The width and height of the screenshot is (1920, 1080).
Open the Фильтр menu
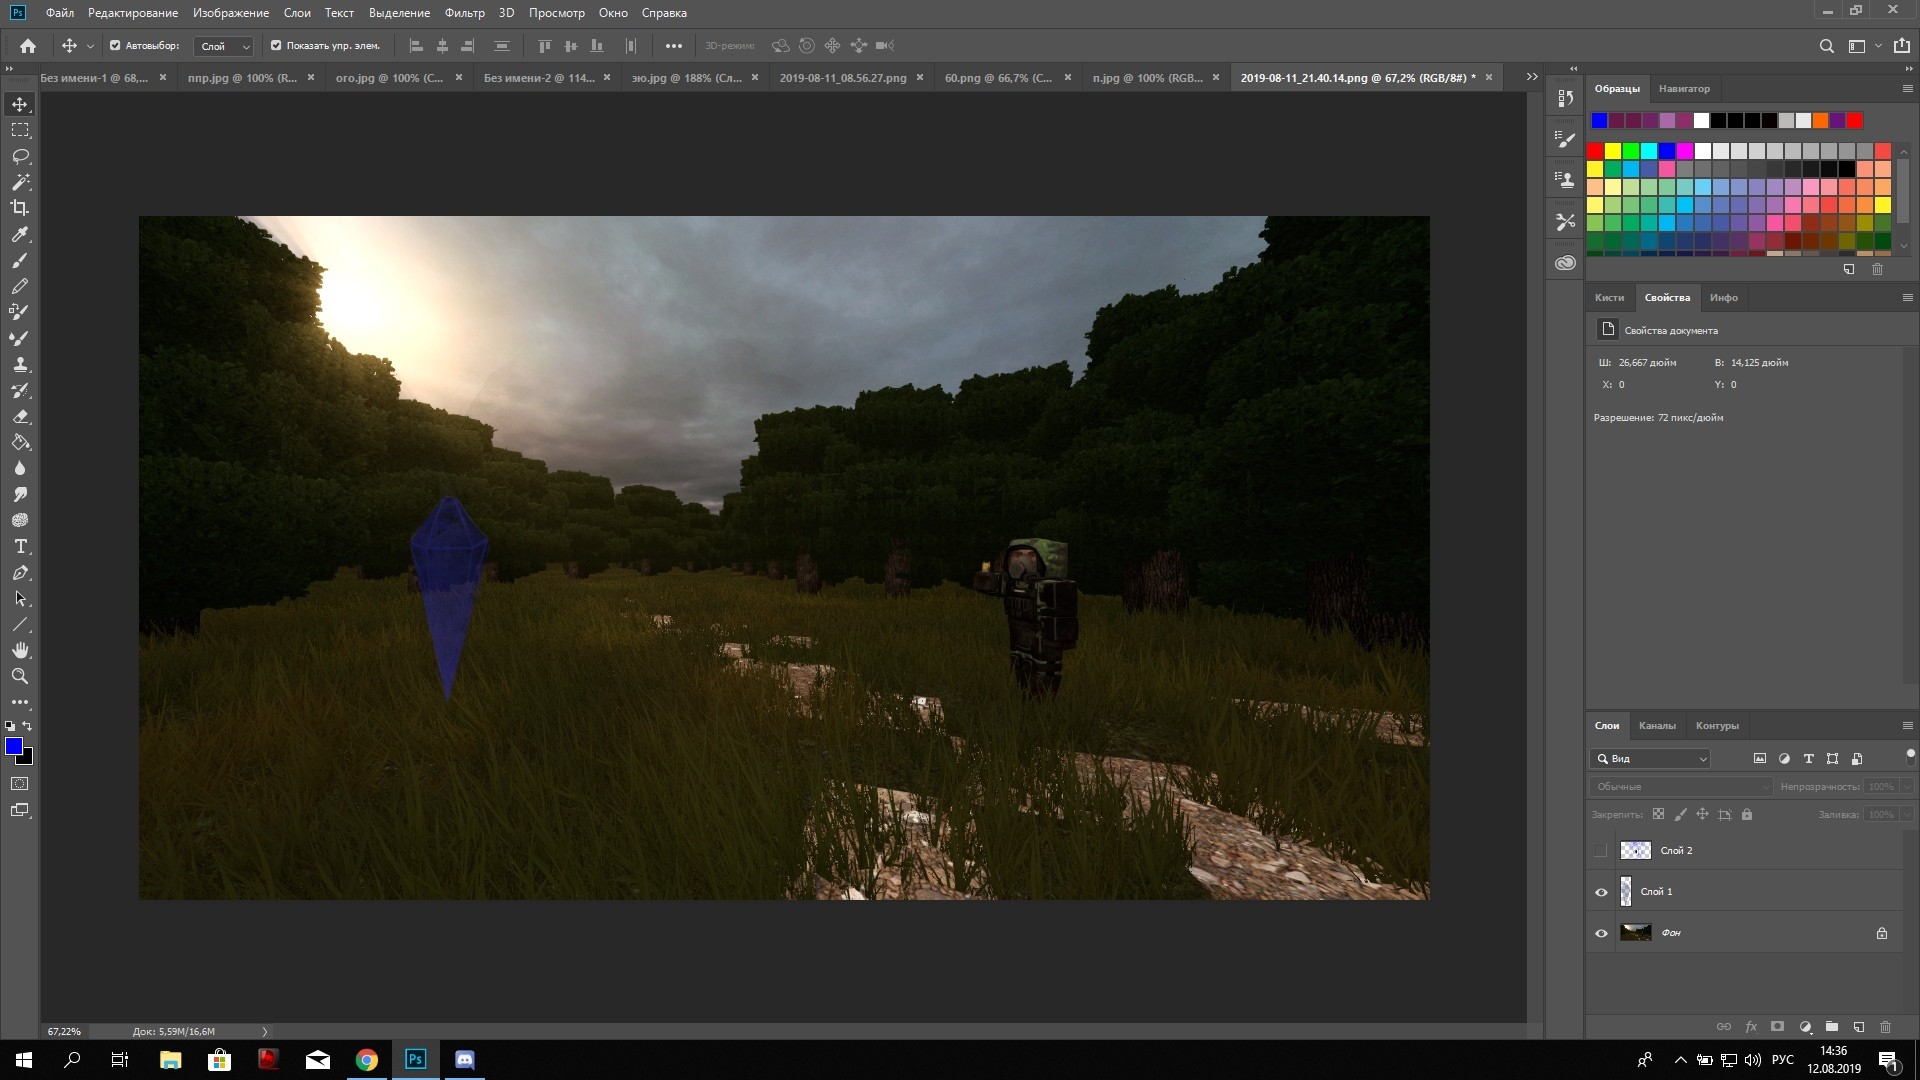(x=464, y=13)
